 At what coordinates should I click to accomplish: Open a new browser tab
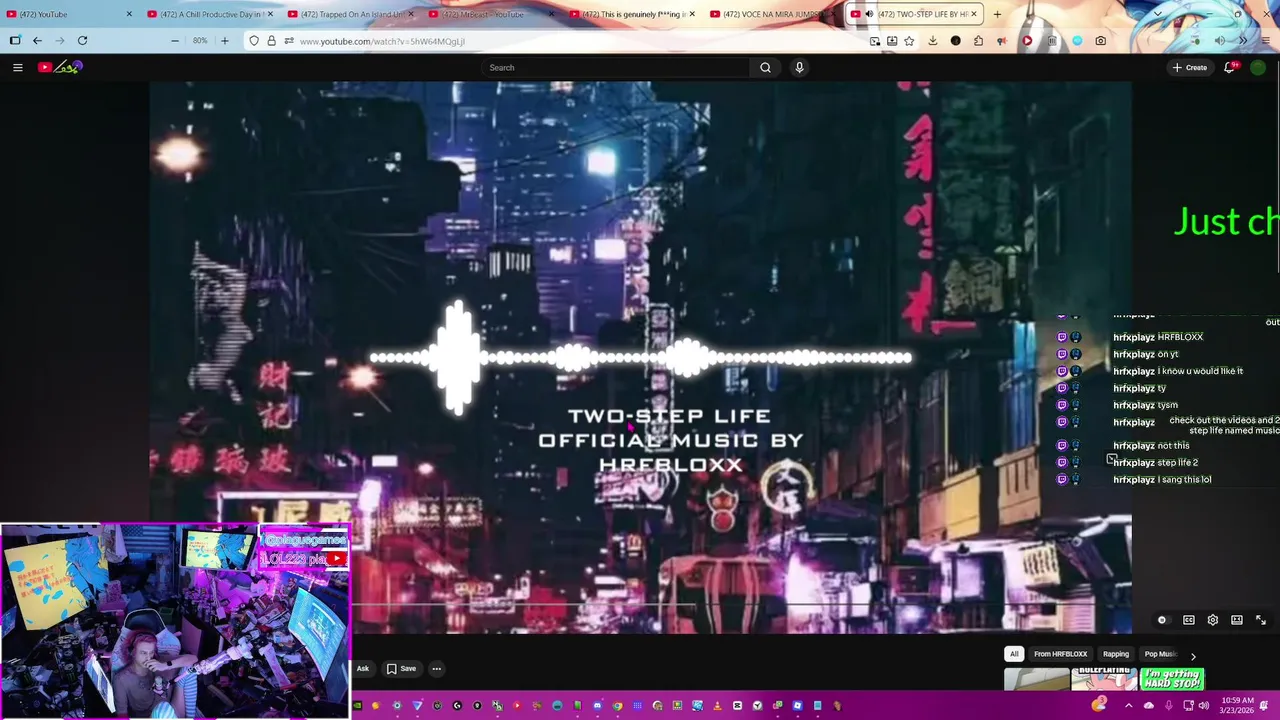click(997, 14)
